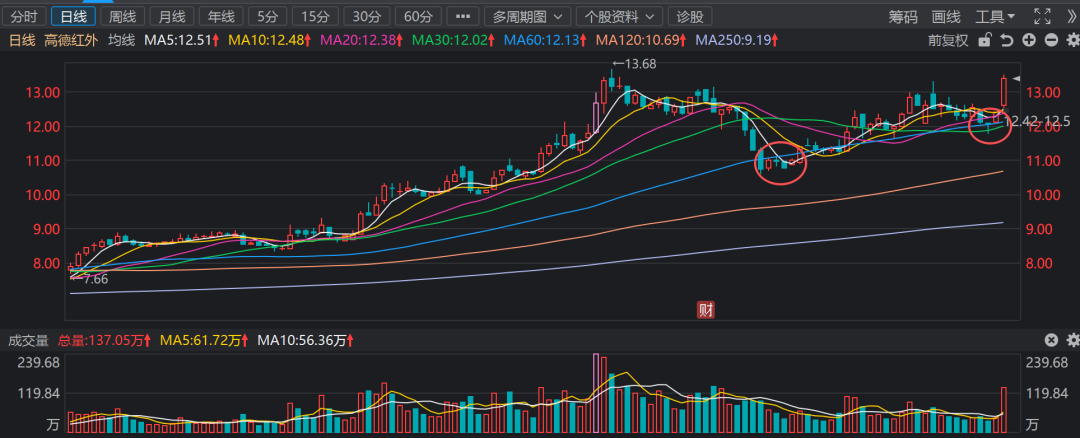The image size is (1080, 438).
Task: Toggle the 前复权 price adjustment
Action: pyautogui.click(x=948, y=40)
